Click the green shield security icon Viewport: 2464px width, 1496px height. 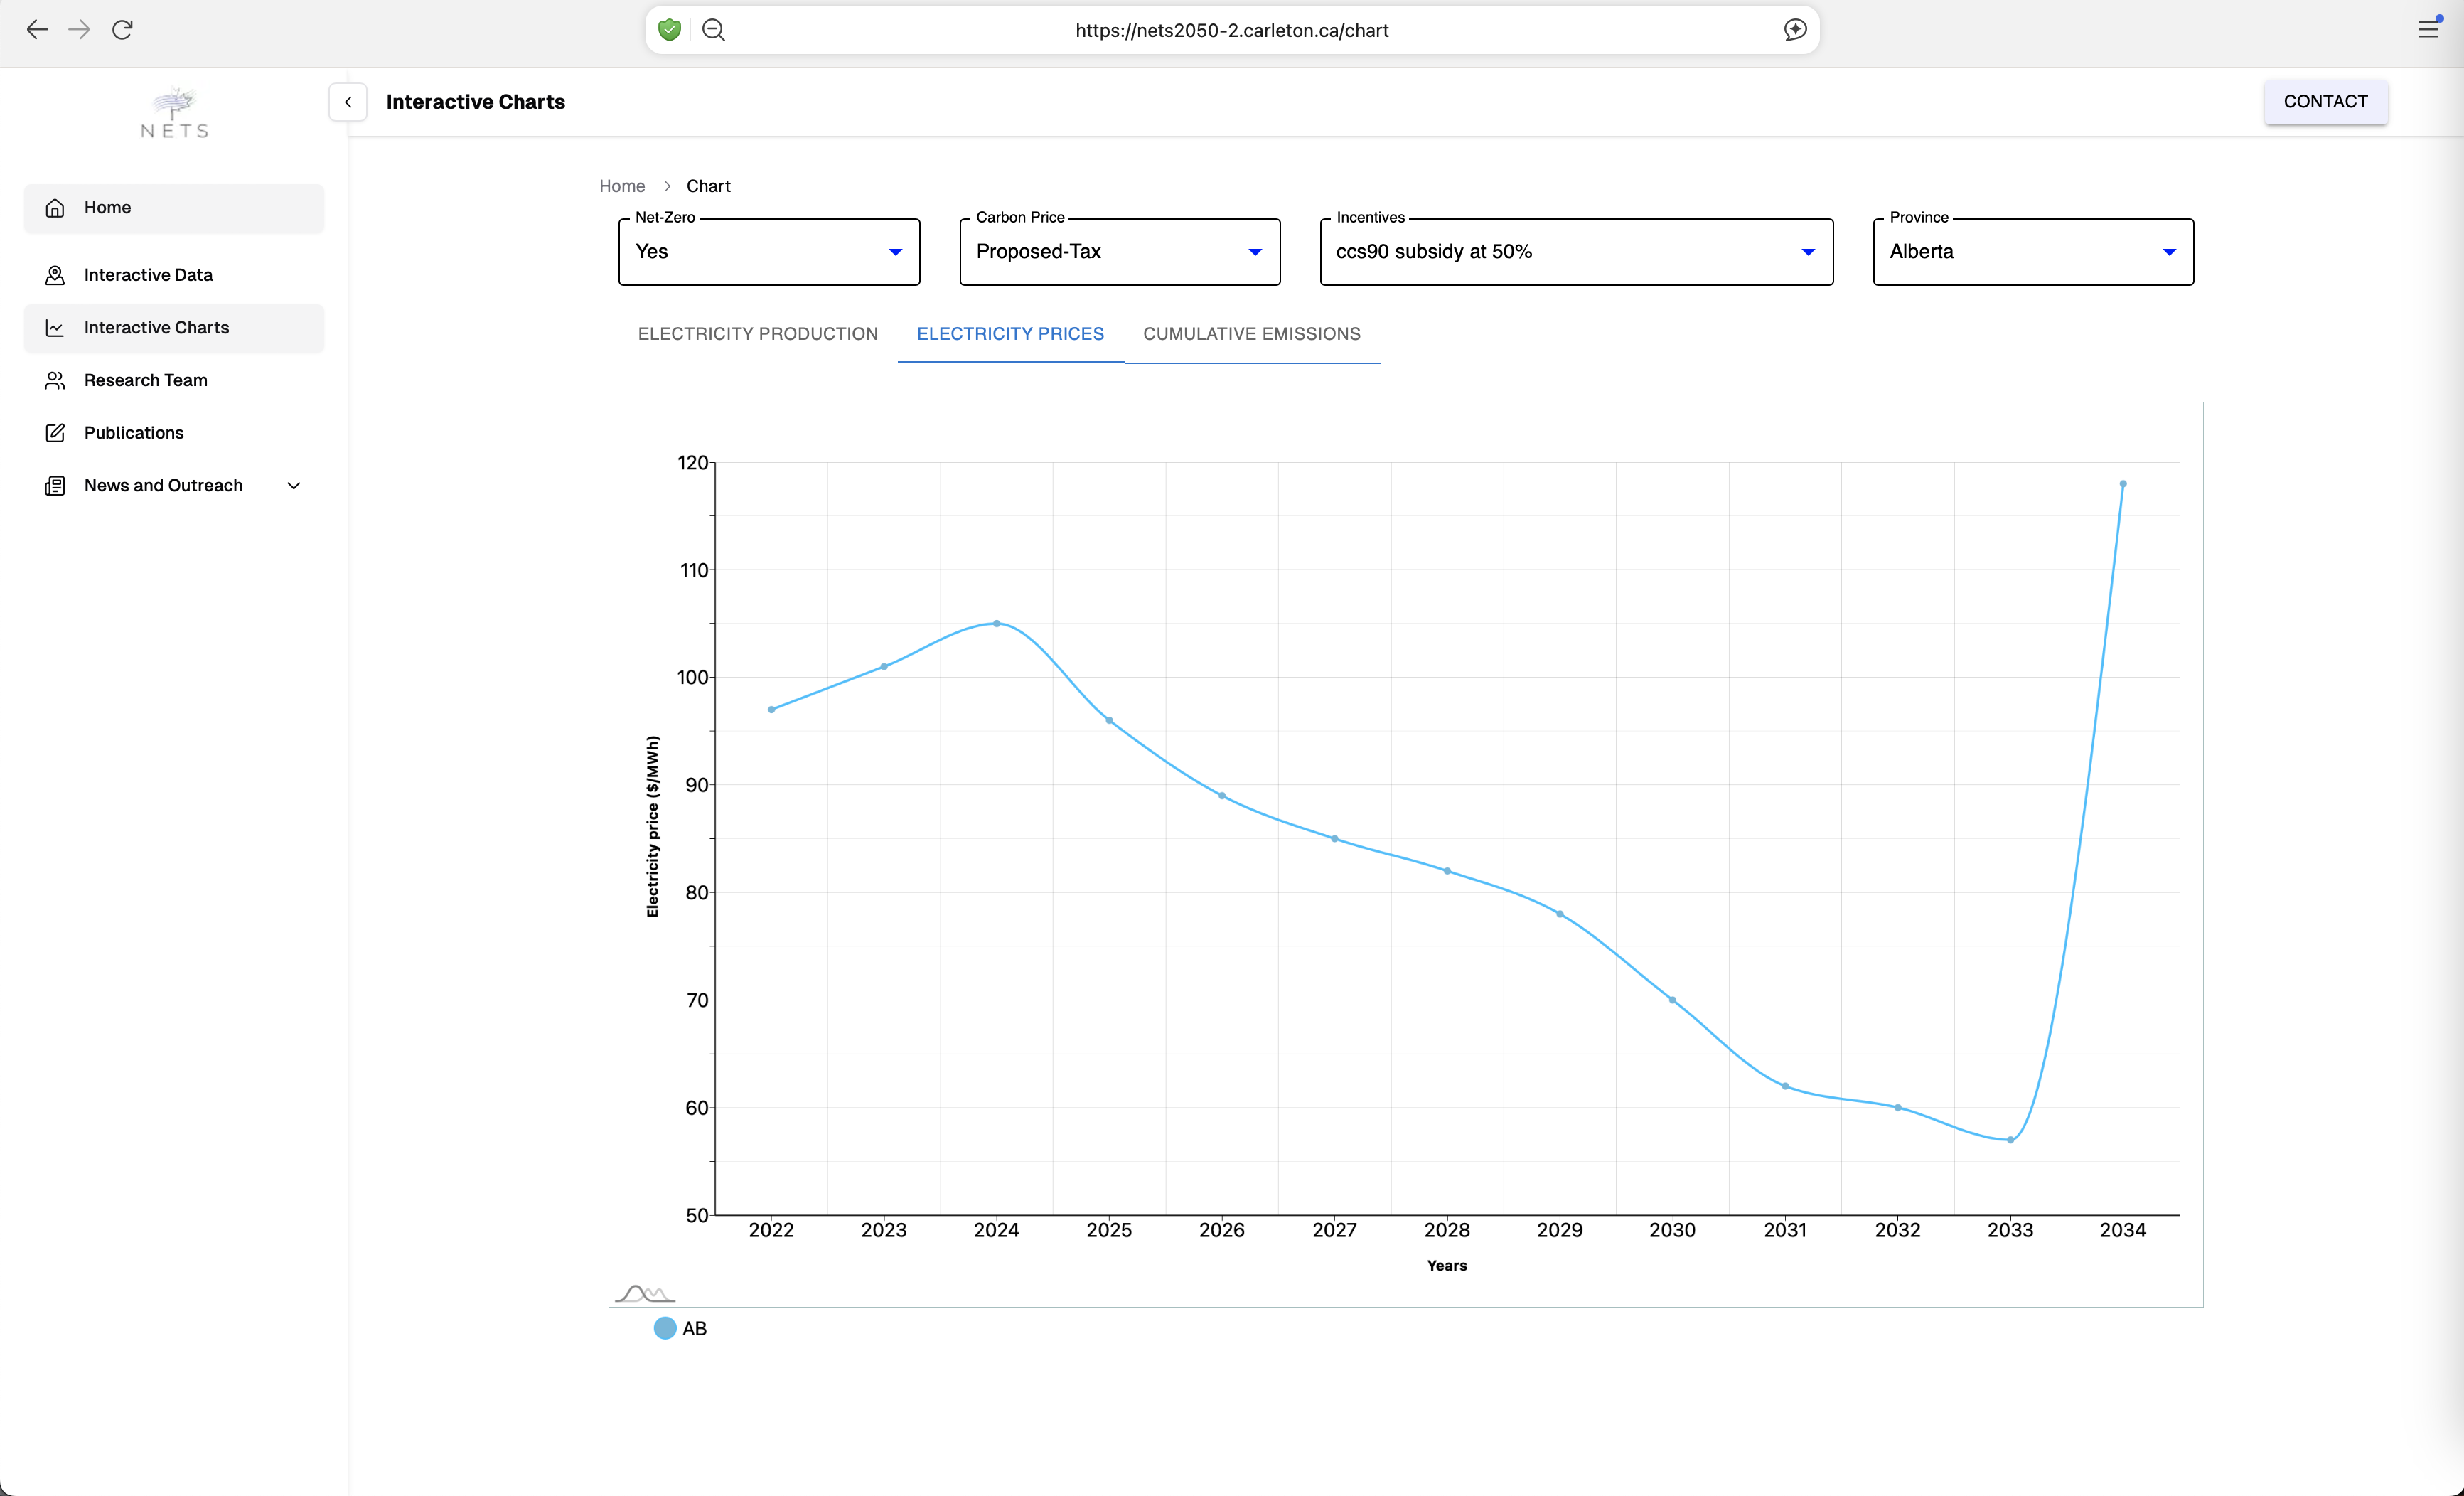coord(670,30)
